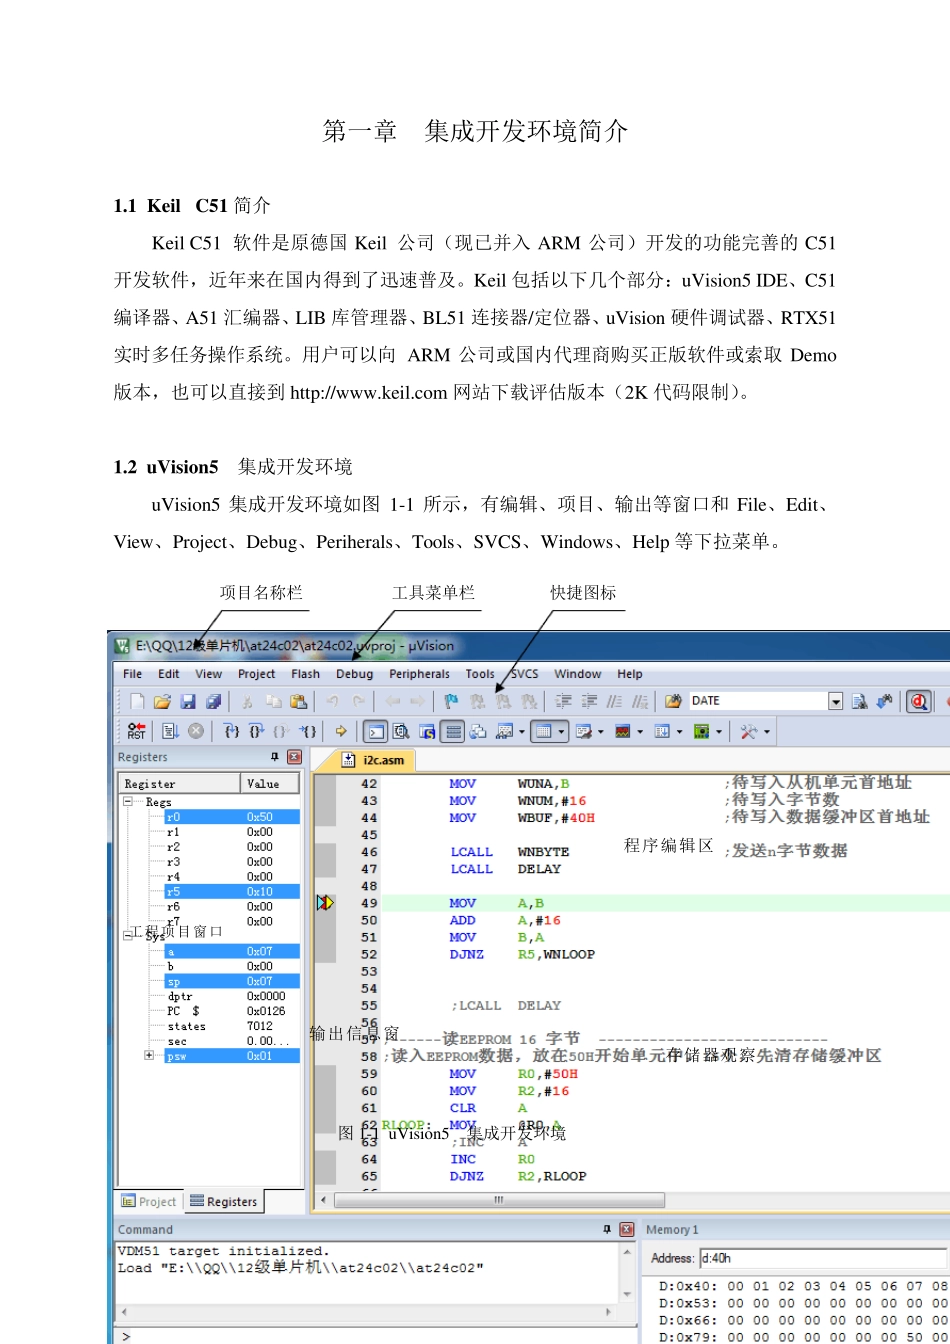Toggle the Command Window icon
This screenshot has width=950, height=1344.
[x=375, y=731]
